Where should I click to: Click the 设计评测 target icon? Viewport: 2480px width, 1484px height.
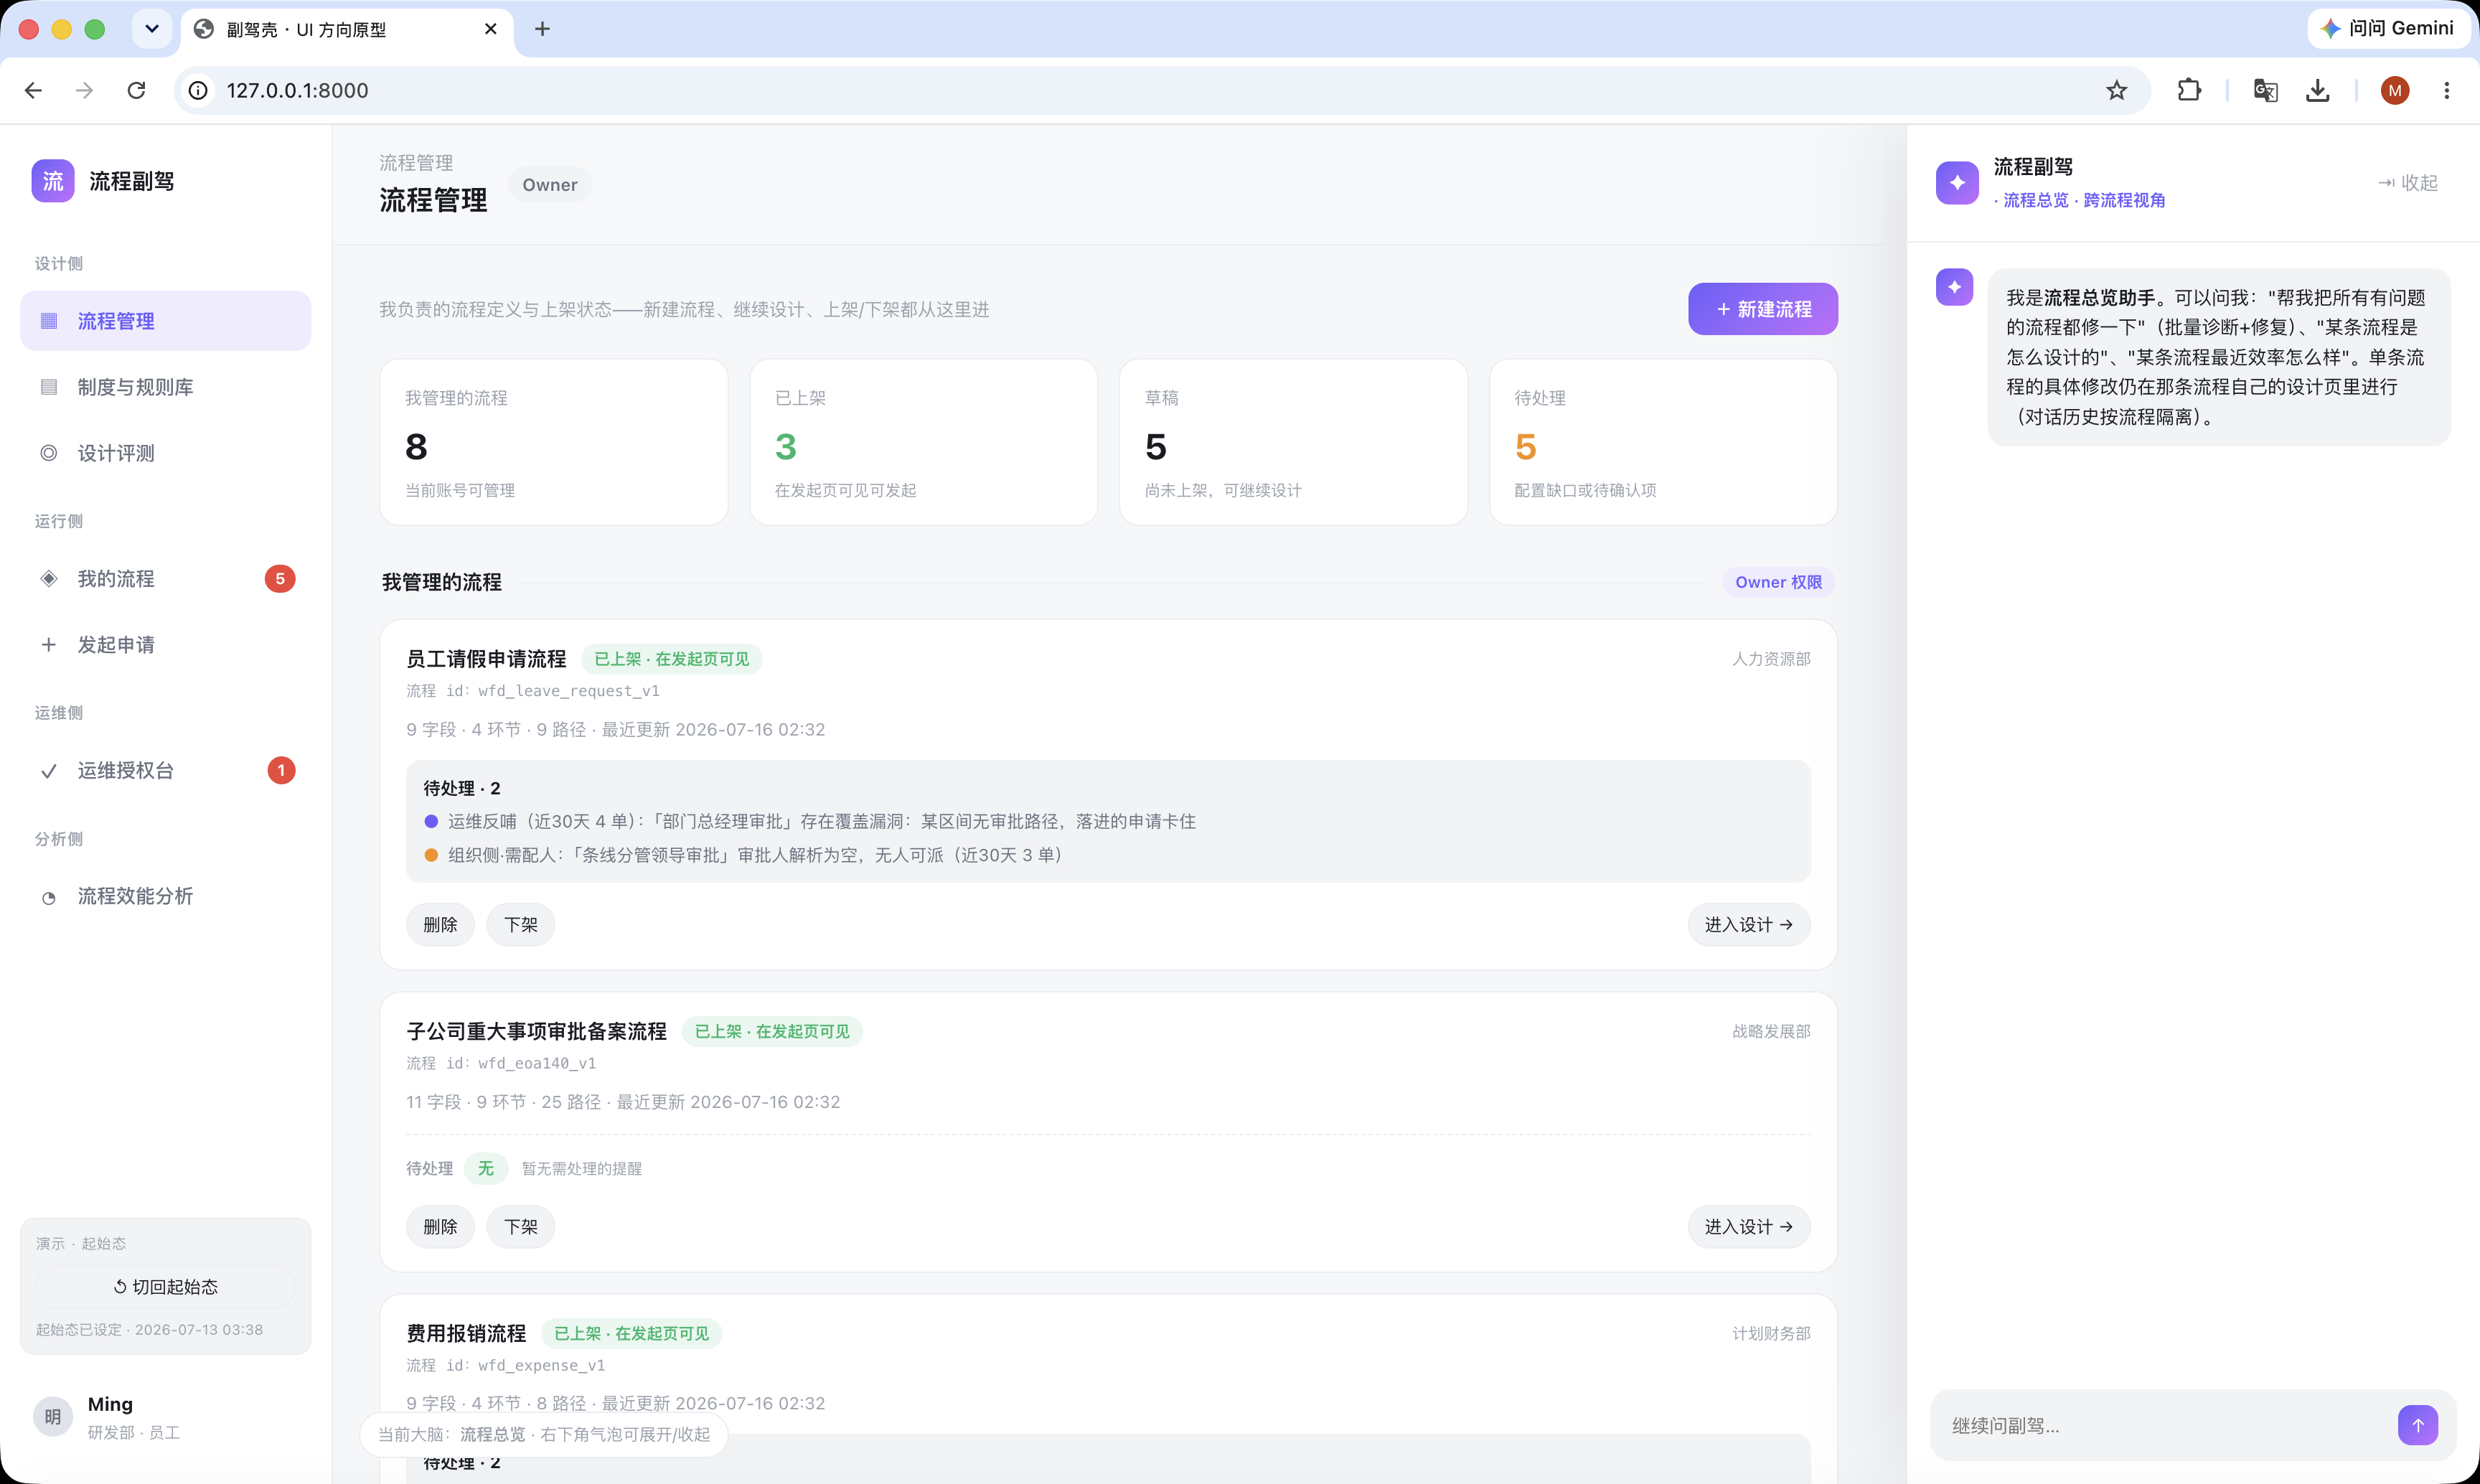point(48,453)
